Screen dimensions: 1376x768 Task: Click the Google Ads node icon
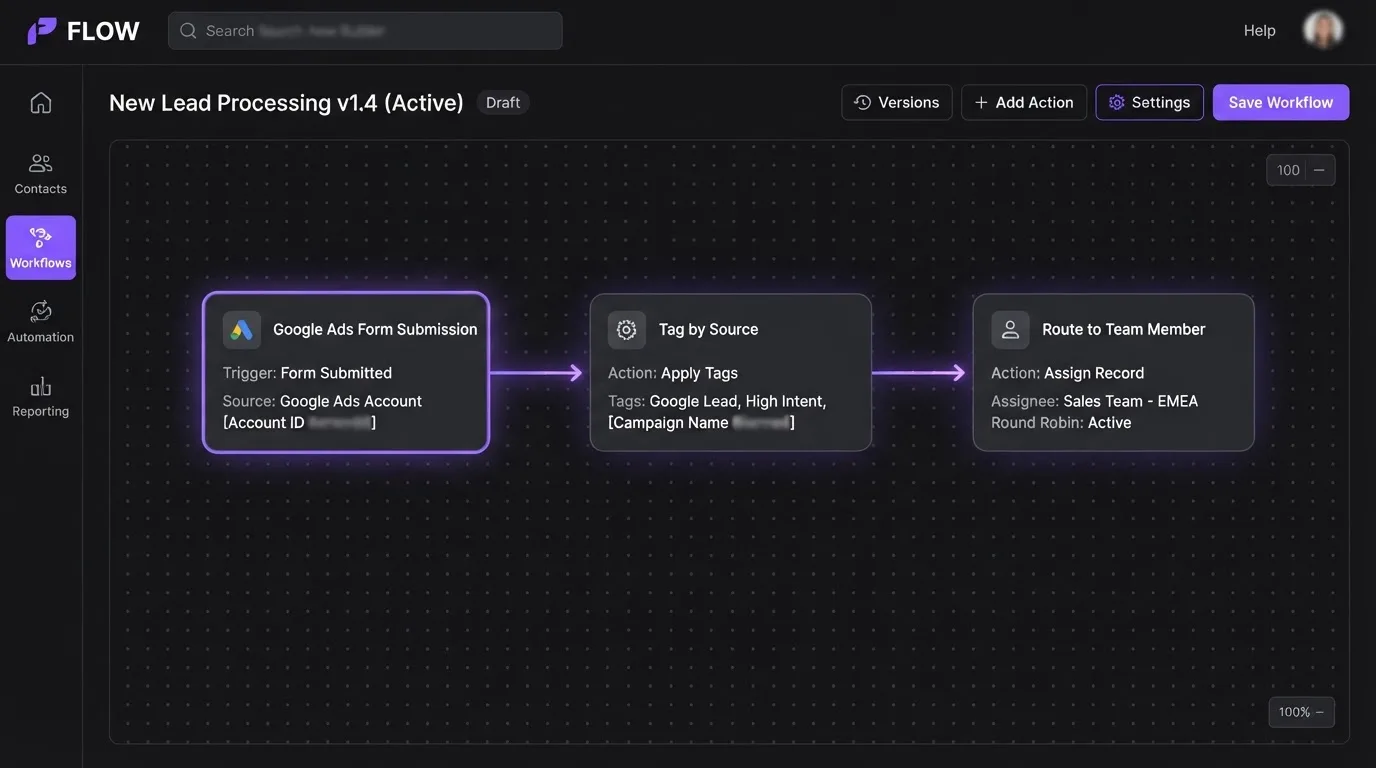point(242,330)
